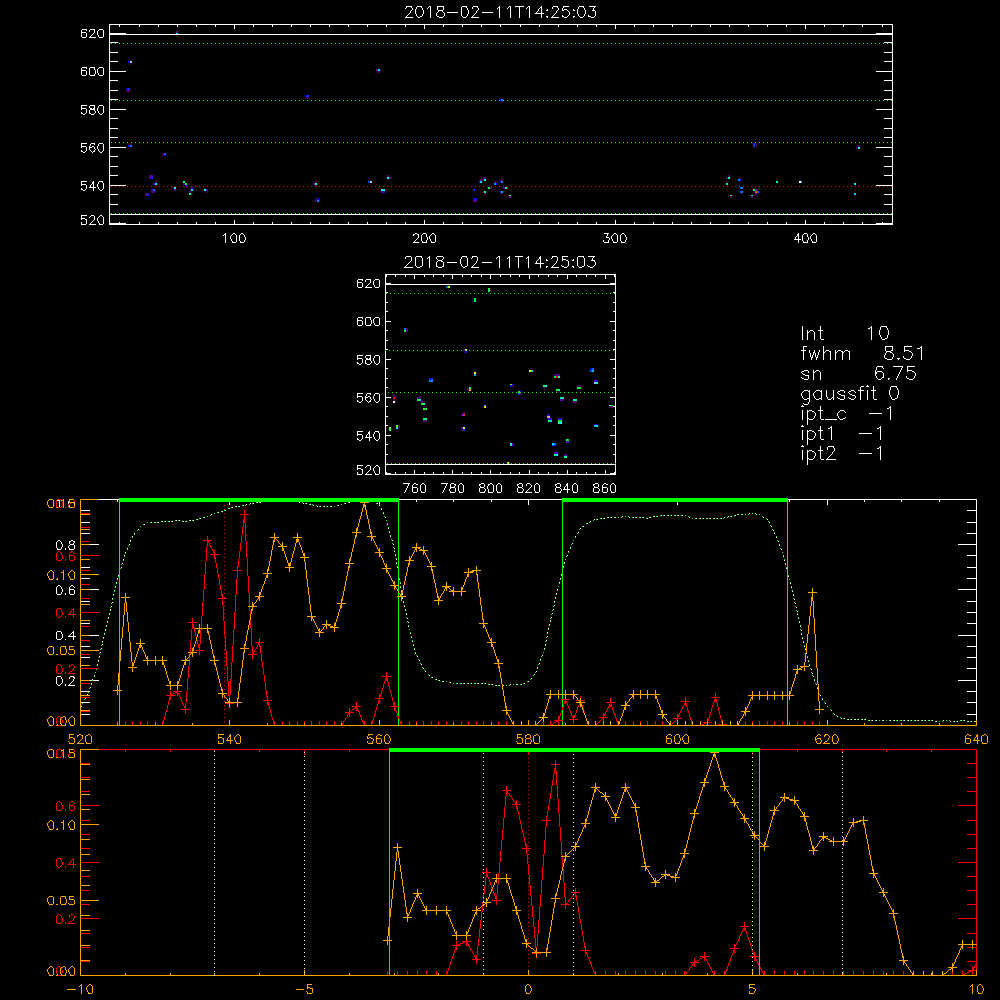Select the 'ipt2 -1' readout text
Image resolution: width=1000 pixels, height=1000 pixels.
(842, 454)
